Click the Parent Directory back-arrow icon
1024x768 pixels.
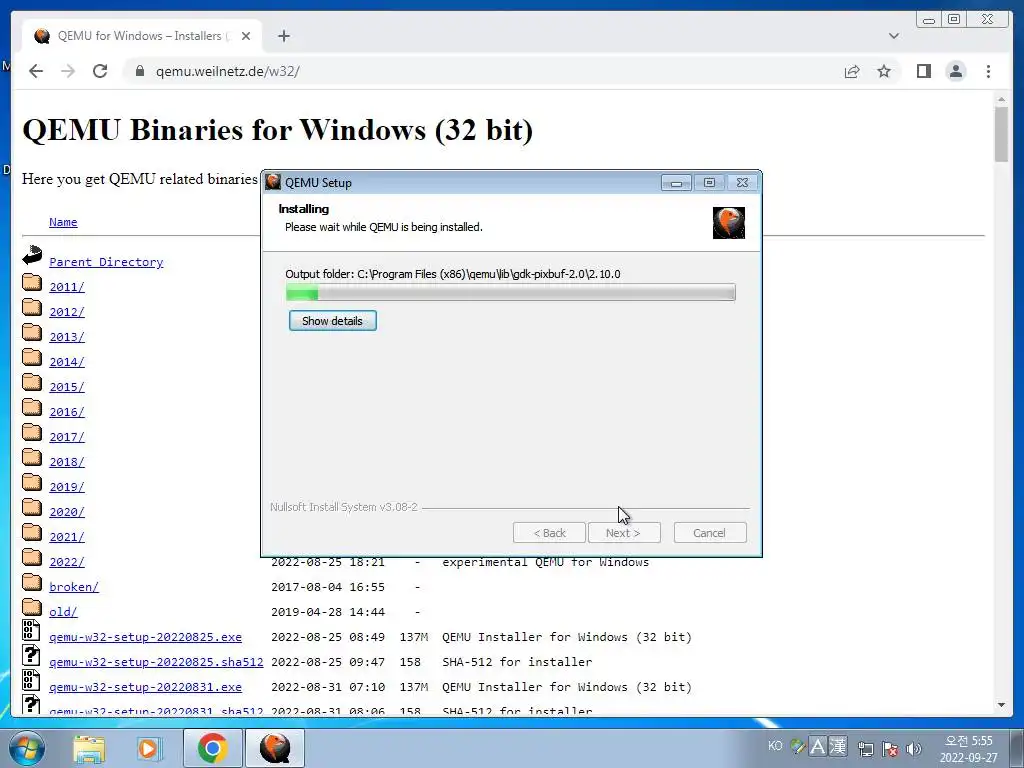coord(32,255)
